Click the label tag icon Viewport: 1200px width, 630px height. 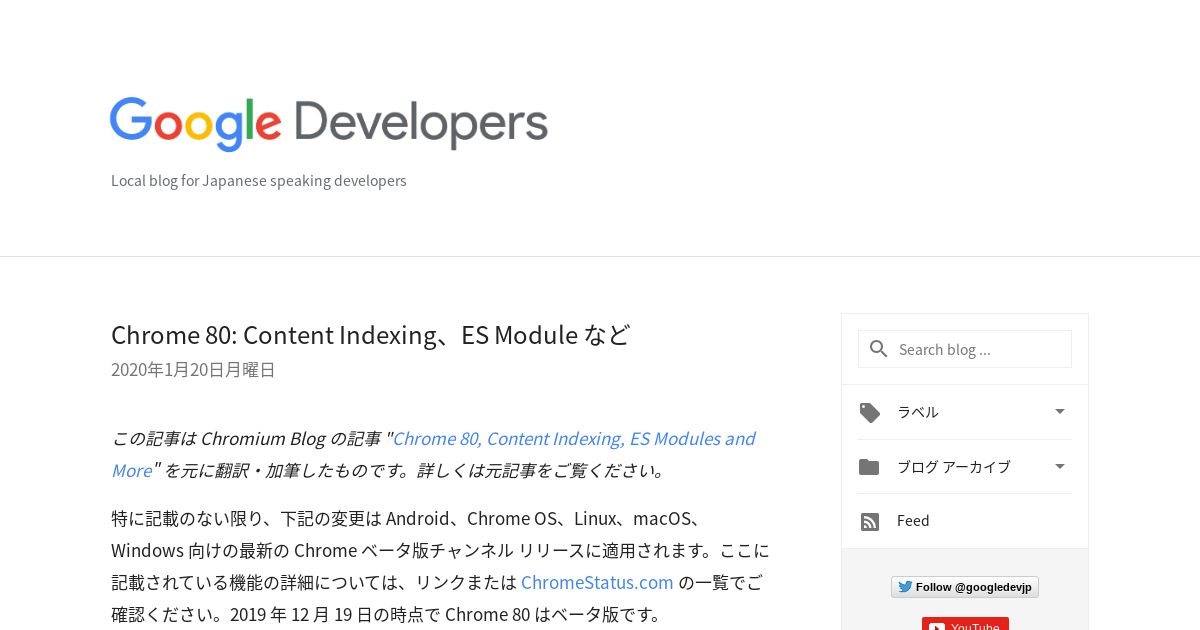tap(870, 412)
